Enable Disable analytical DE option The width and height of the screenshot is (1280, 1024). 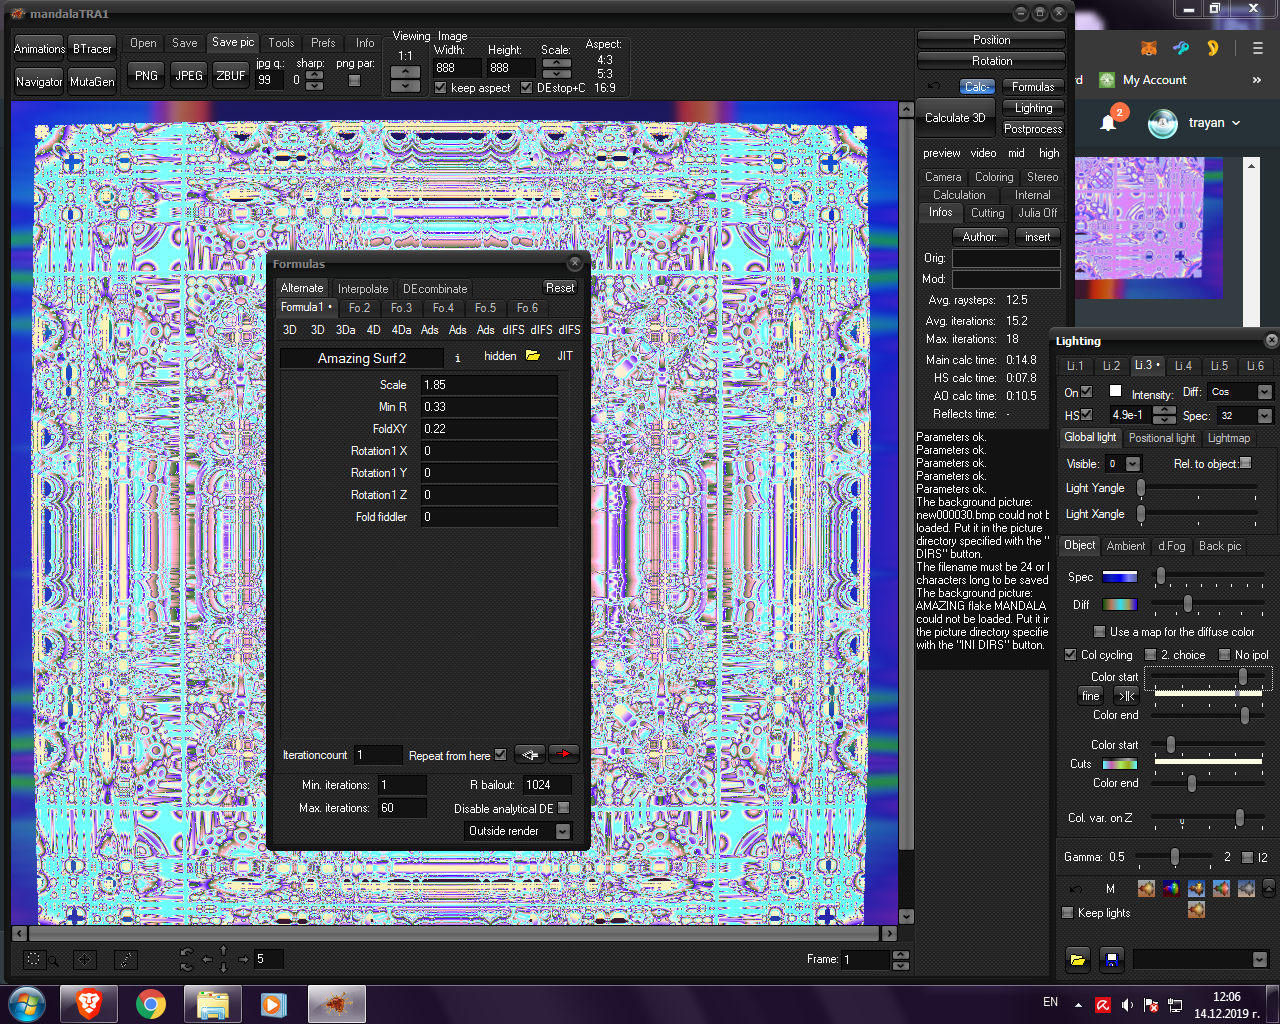click(x=563, y=807)
